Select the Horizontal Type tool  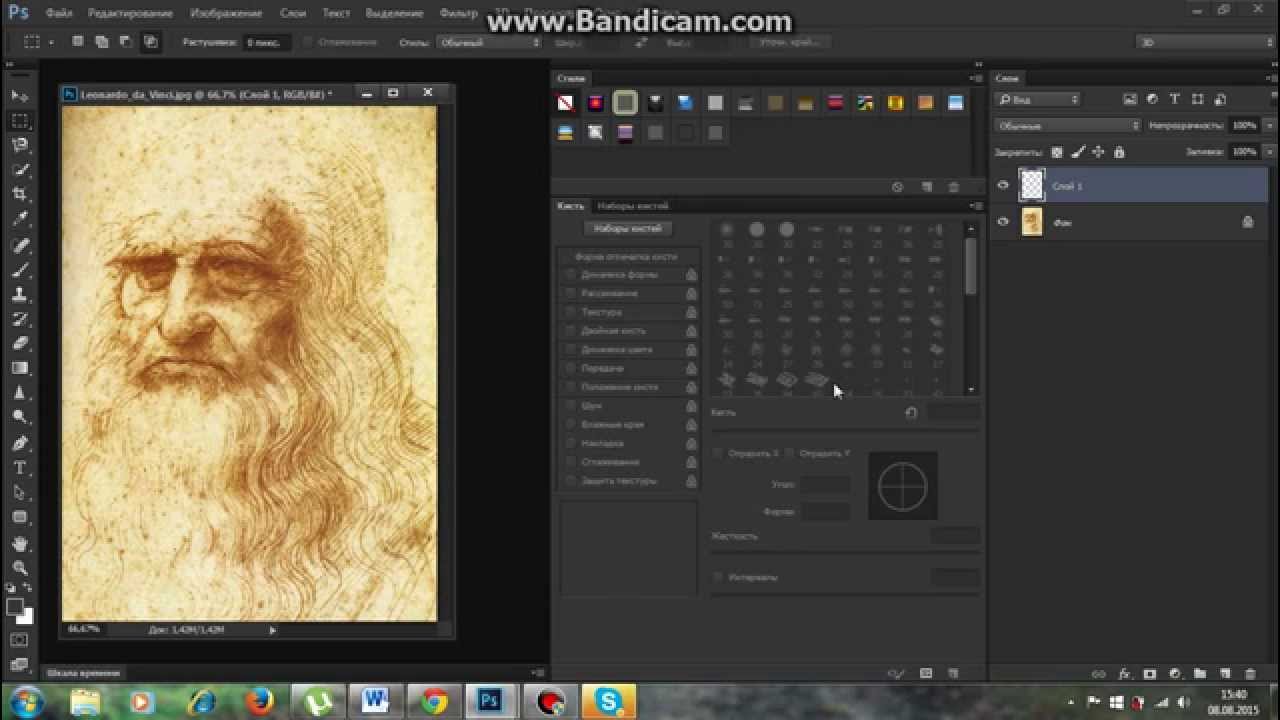click(x=20, y=468)
